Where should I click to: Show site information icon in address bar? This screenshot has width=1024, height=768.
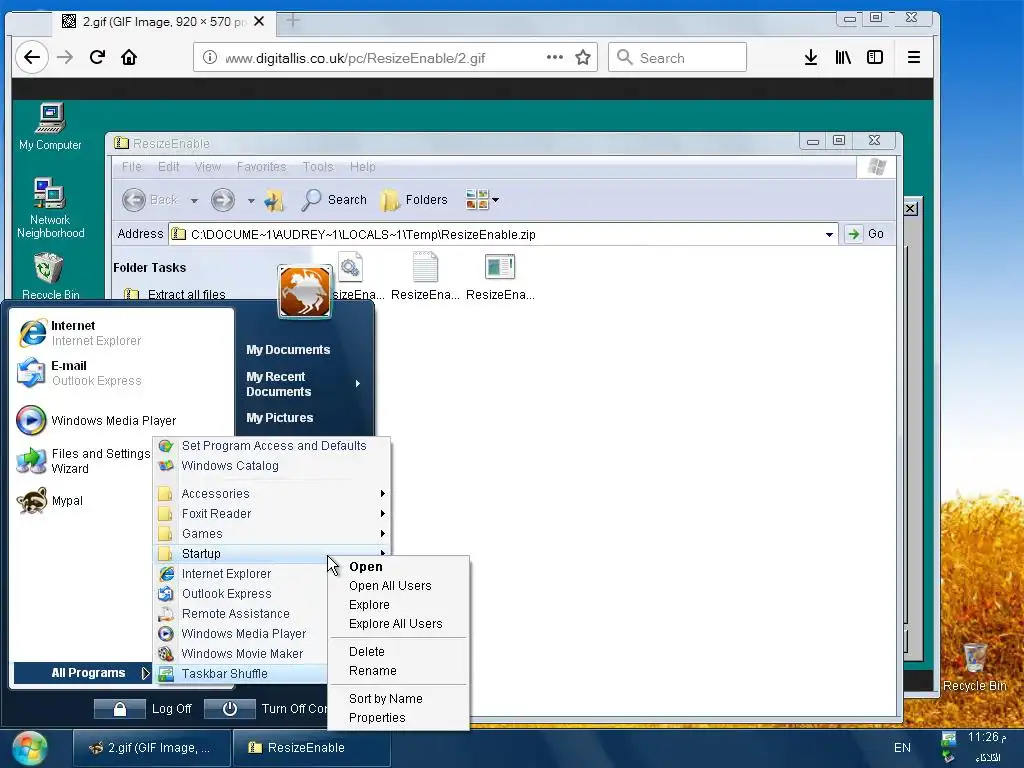coord(210,57)
